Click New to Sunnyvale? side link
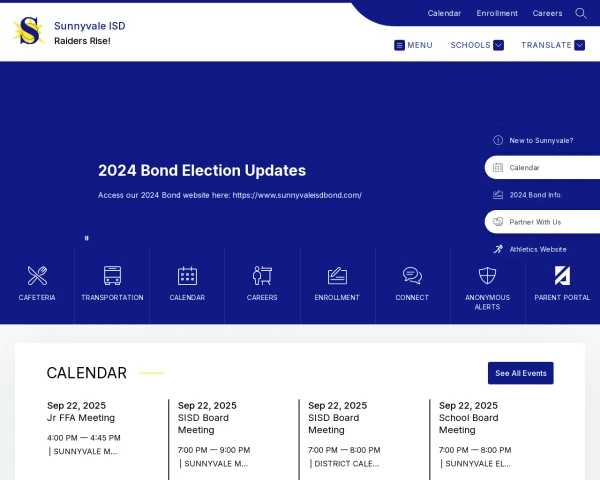The height and width of the screenshot is (480, 600). click(x=541, y=140)
